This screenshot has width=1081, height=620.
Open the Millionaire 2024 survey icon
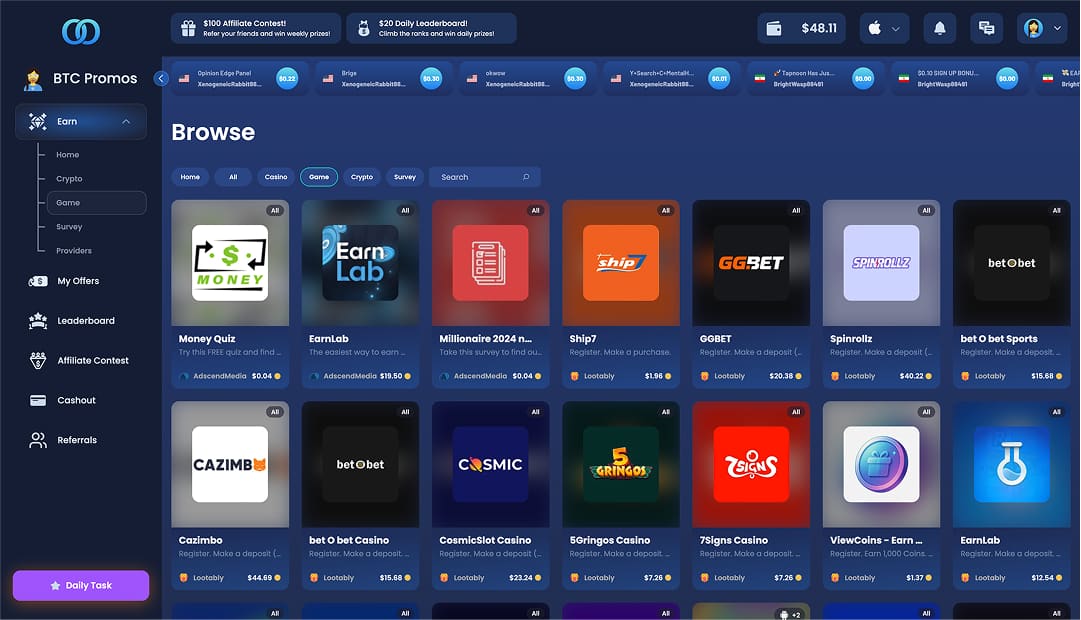click(x=491, y=263)
